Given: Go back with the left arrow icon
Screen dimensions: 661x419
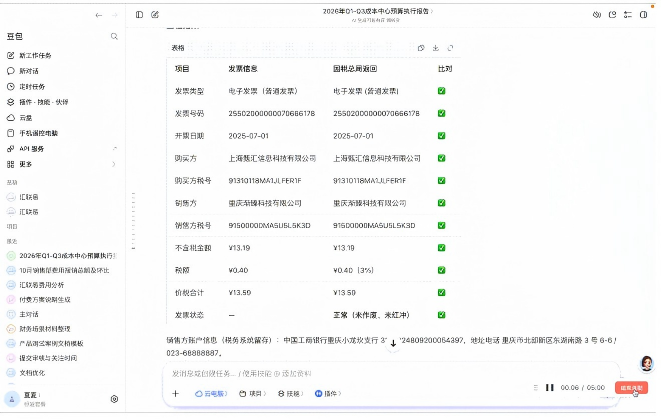Looking at the screenshot, I should pos(99,15).
